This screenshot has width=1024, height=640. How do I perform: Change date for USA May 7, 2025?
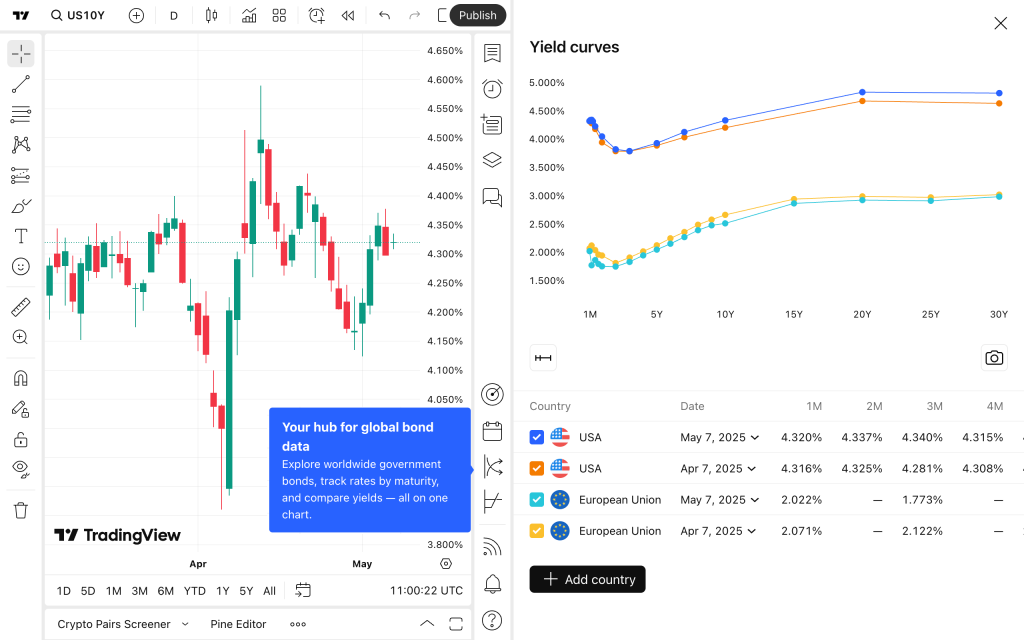coord(720,438)
